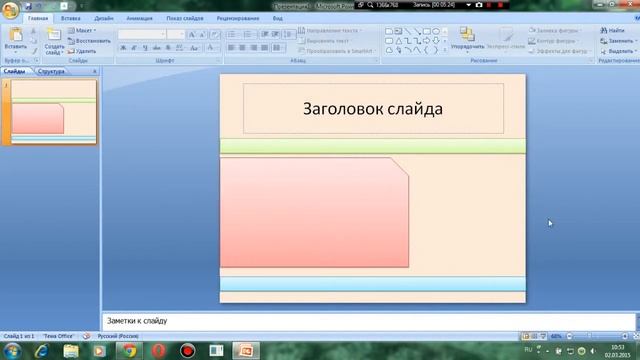Select the line shape in shapes gallery

408,31
